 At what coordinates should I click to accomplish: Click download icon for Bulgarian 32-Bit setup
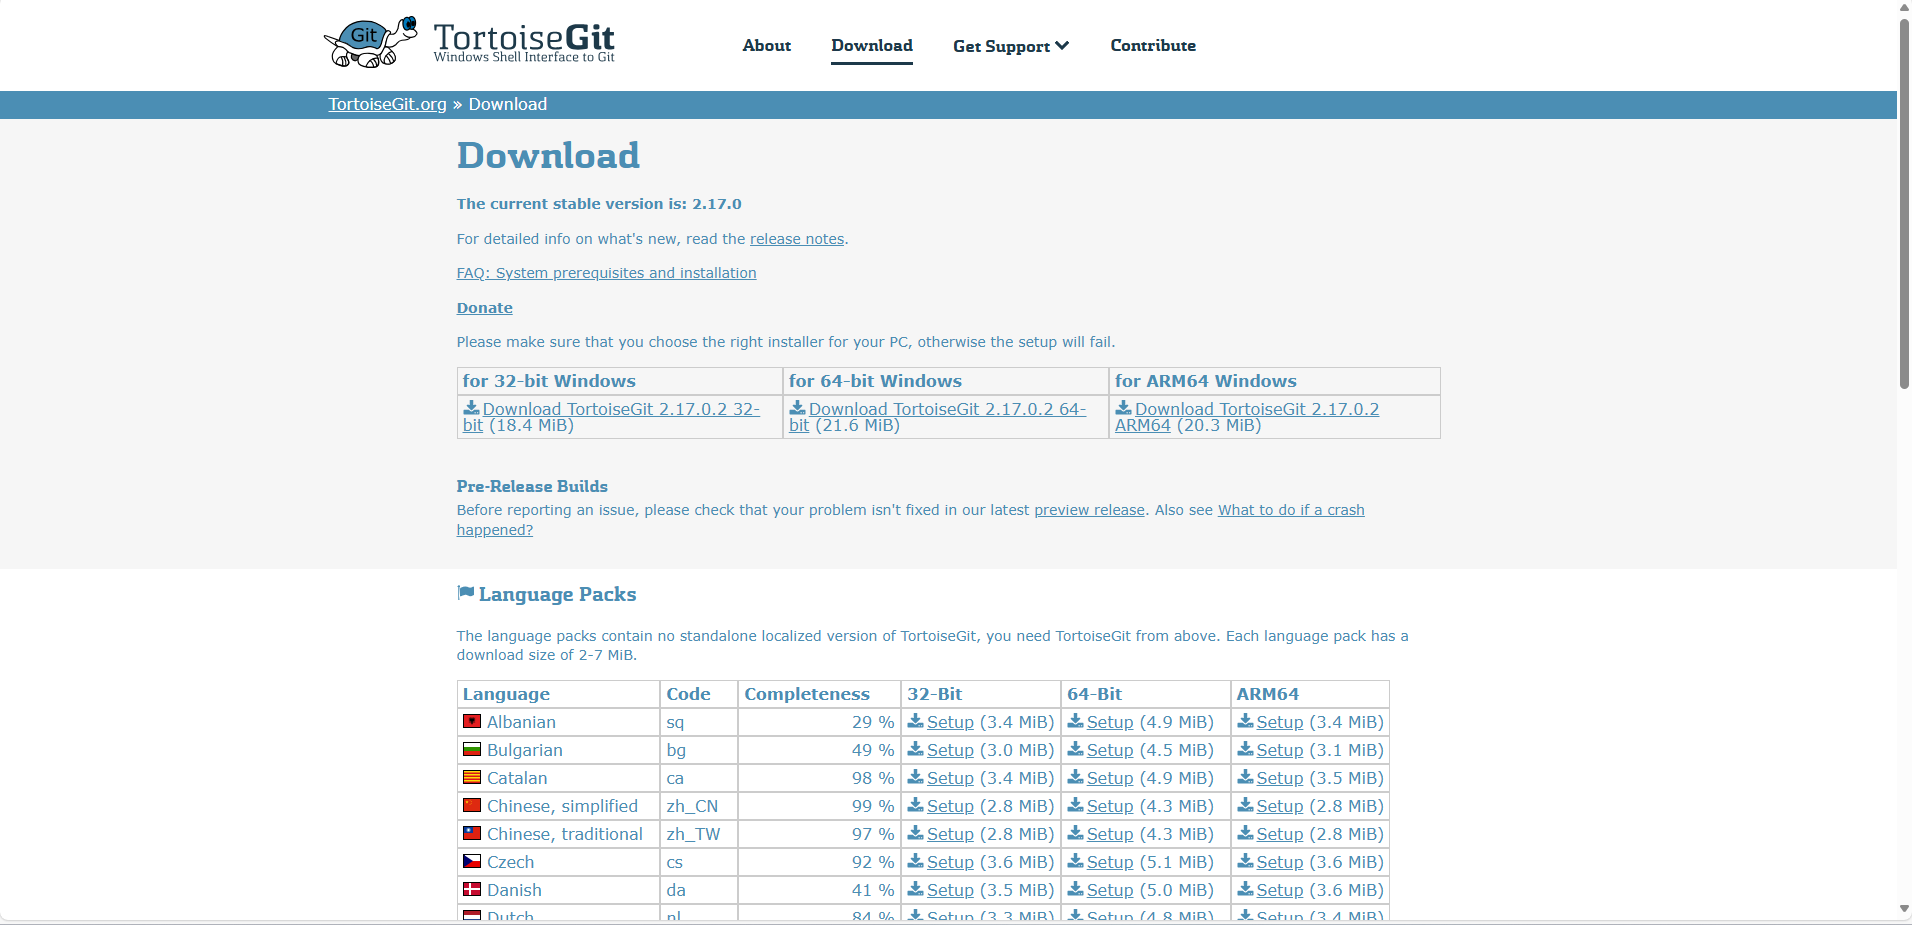click(915, 749)
